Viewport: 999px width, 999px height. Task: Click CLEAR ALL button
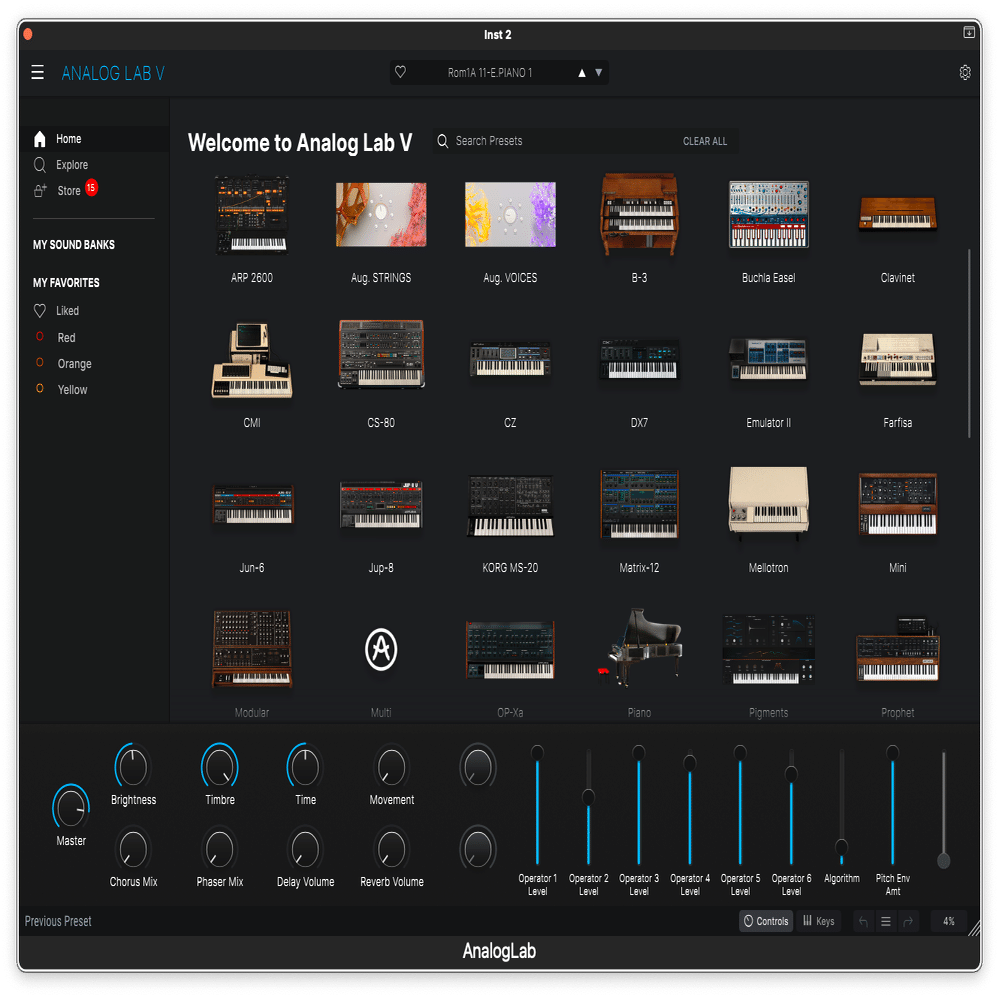coord(705,141)
